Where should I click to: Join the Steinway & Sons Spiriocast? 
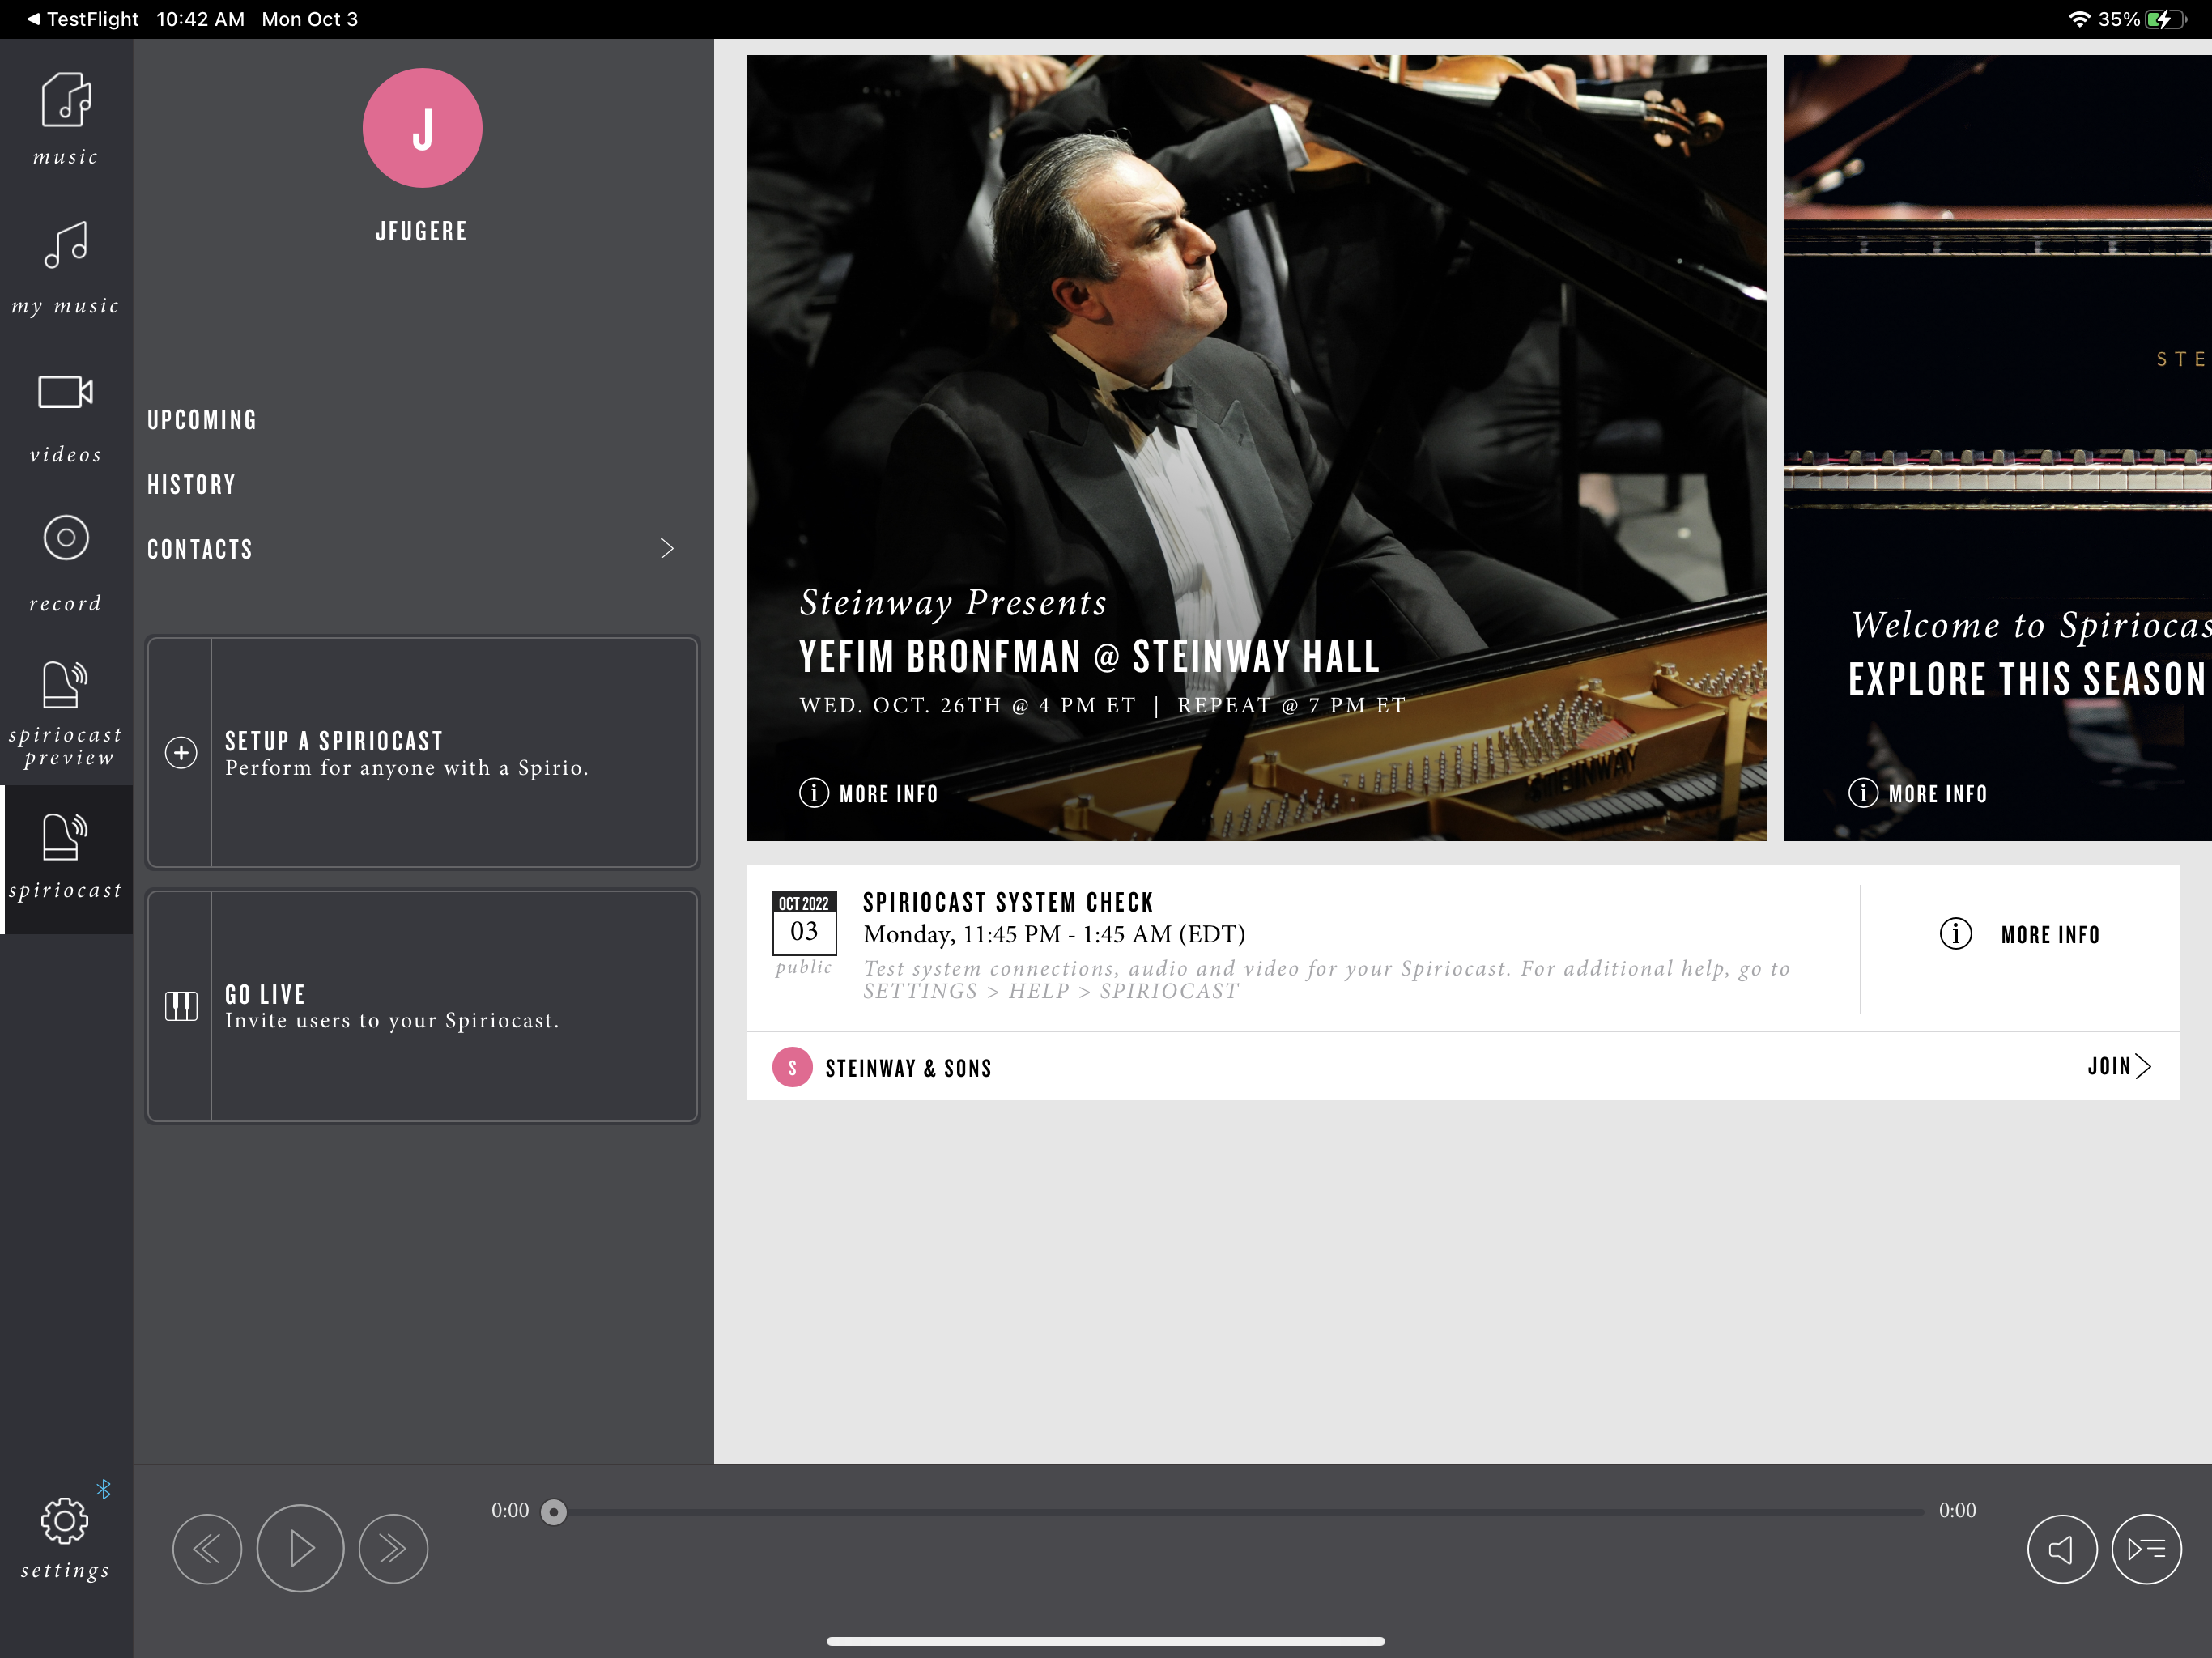tap(2118, 1066)
